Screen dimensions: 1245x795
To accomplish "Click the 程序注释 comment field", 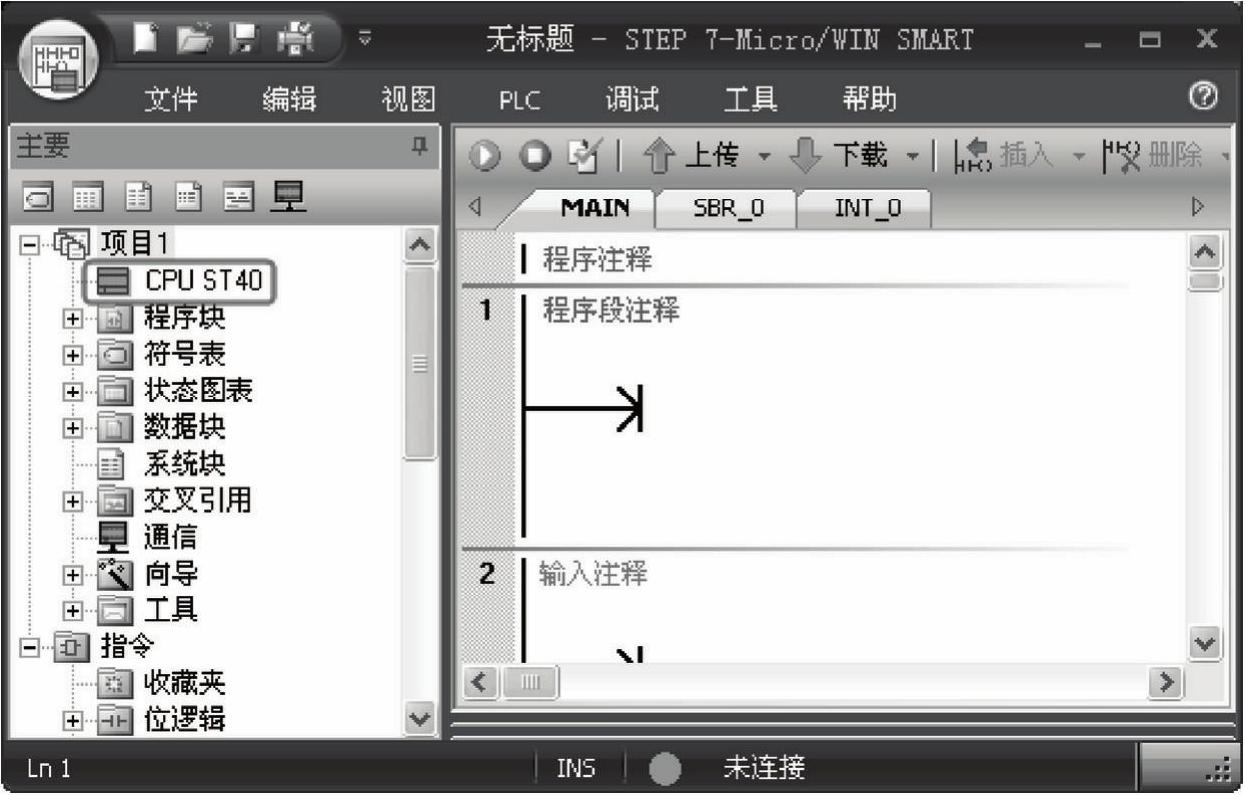I will (x=597, y=262).
